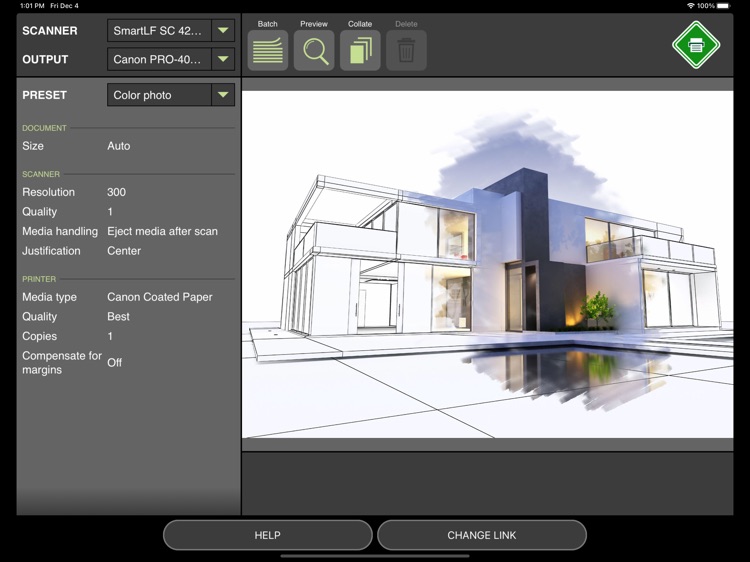This screenshot has width=750, height=562.
Task: Click the Media type label
Action: (x=49, y=297)
